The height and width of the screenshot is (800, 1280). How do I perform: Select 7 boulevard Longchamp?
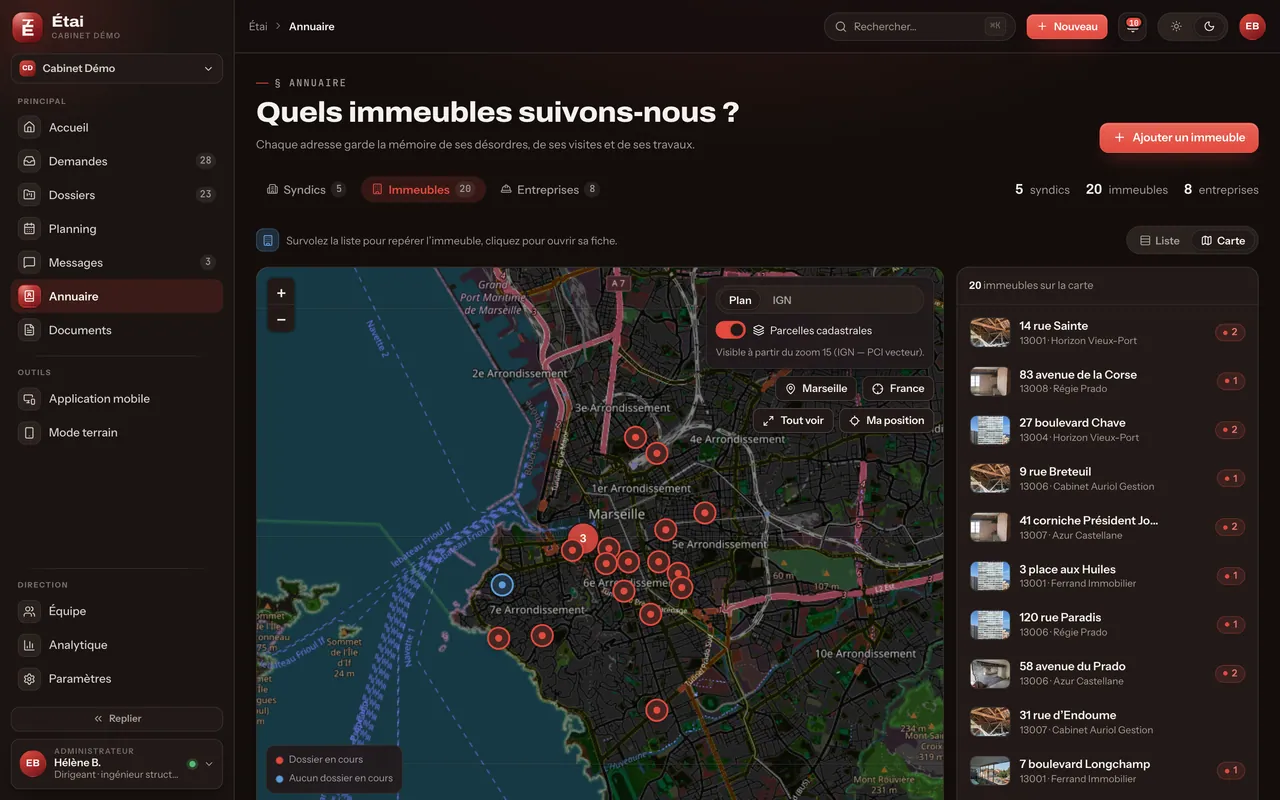point(1108,771)
